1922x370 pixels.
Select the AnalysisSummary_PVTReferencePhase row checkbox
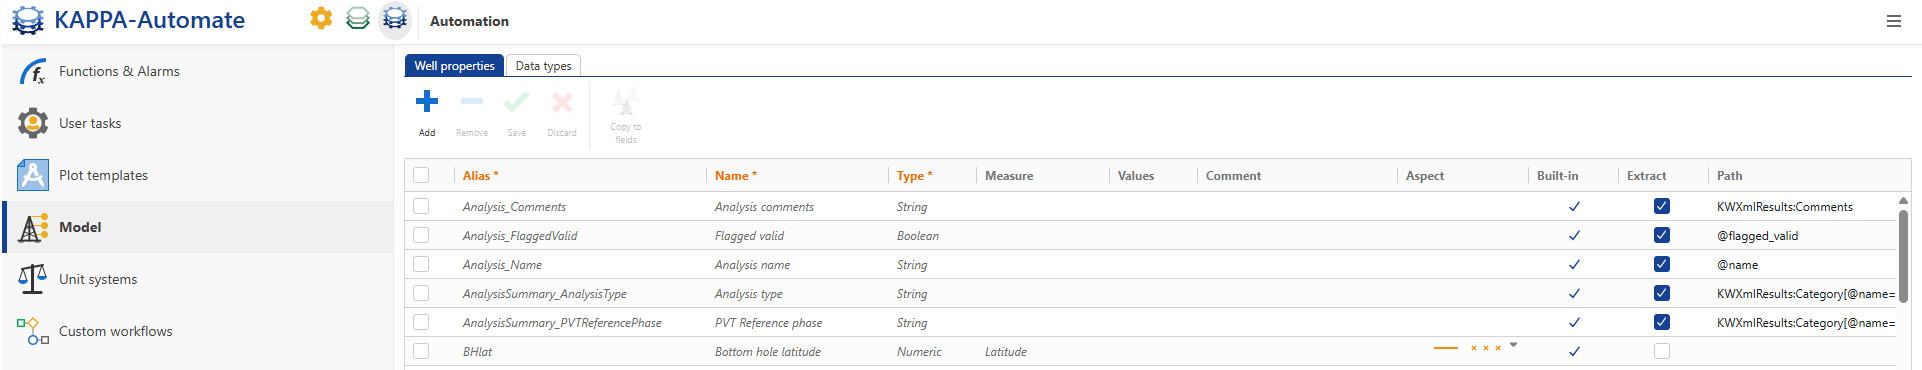coord(421,322)
